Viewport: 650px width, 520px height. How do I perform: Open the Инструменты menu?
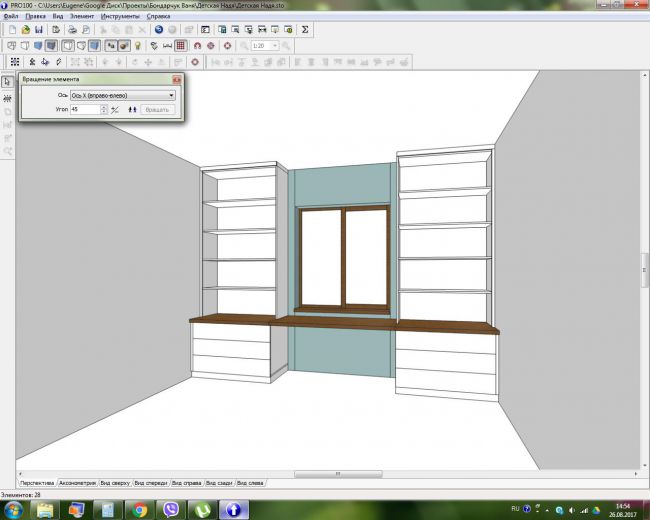(120, 17)
